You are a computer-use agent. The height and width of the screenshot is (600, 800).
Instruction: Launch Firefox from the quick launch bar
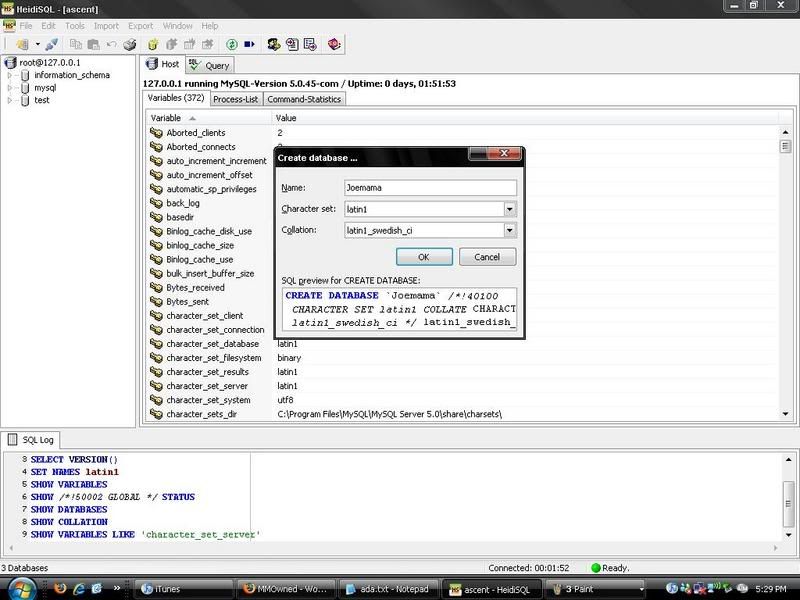tap(60, 588)
